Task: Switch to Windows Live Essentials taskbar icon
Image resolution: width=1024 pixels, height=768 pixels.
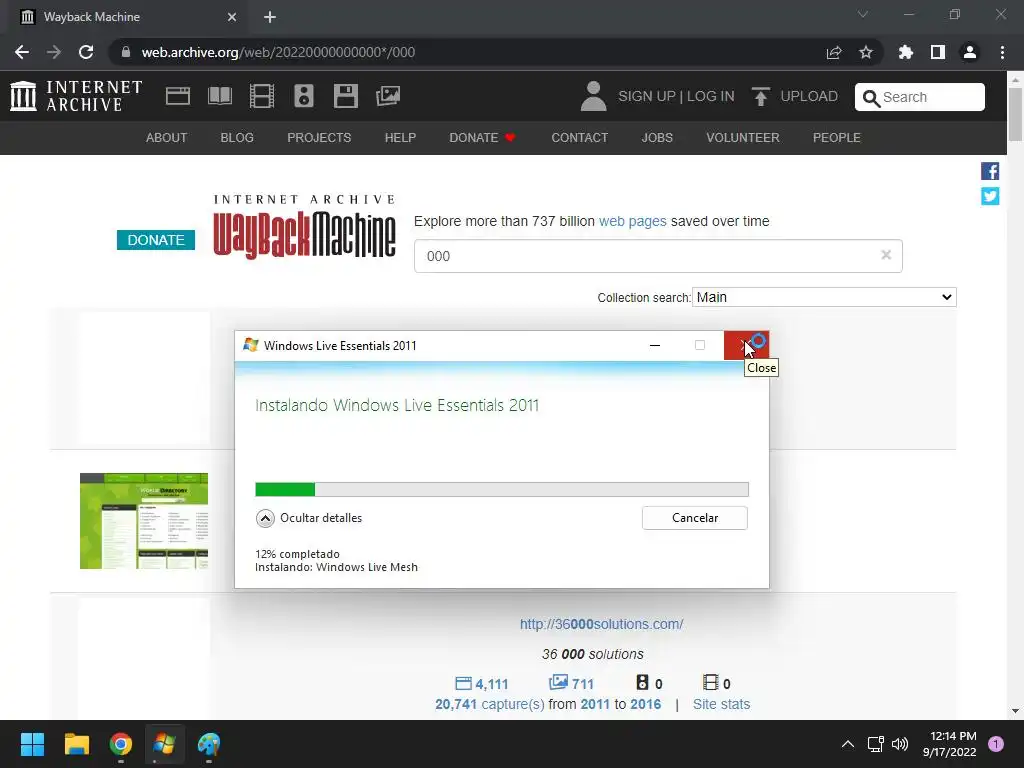Action: pyautogui.click(x=164, y=744)
